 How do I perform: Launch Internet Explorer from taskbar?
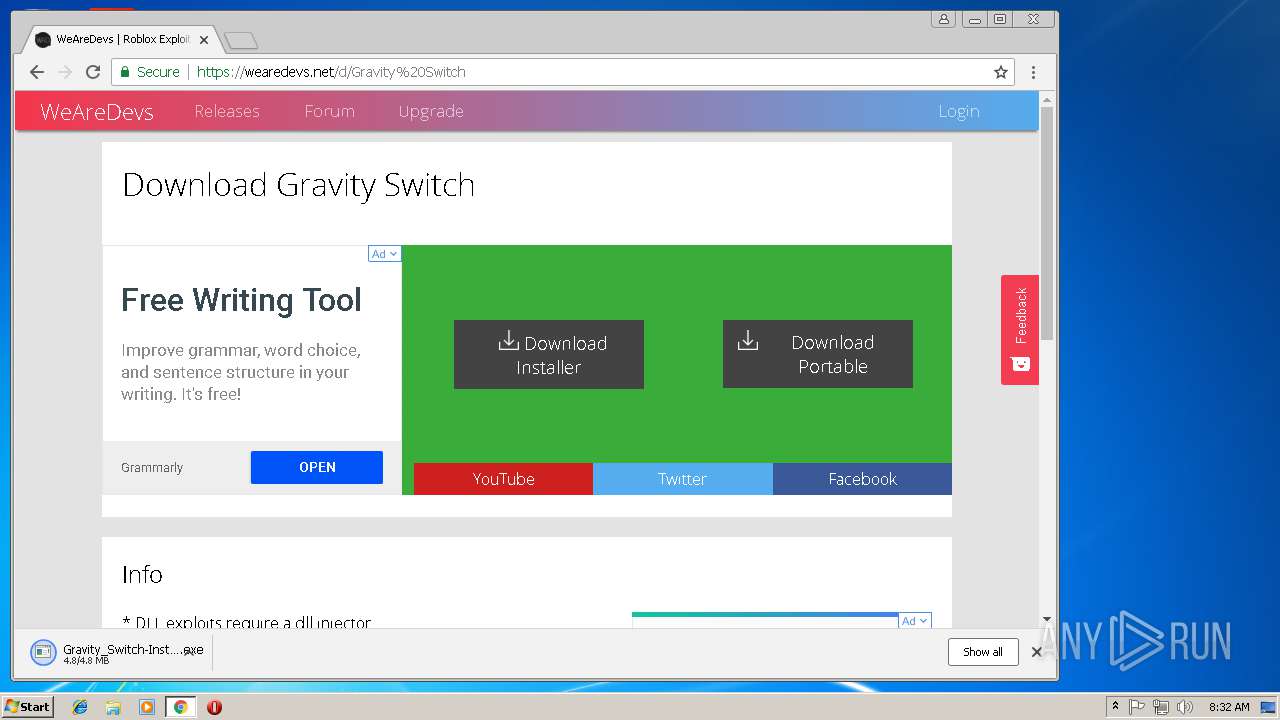click(80, 707)
